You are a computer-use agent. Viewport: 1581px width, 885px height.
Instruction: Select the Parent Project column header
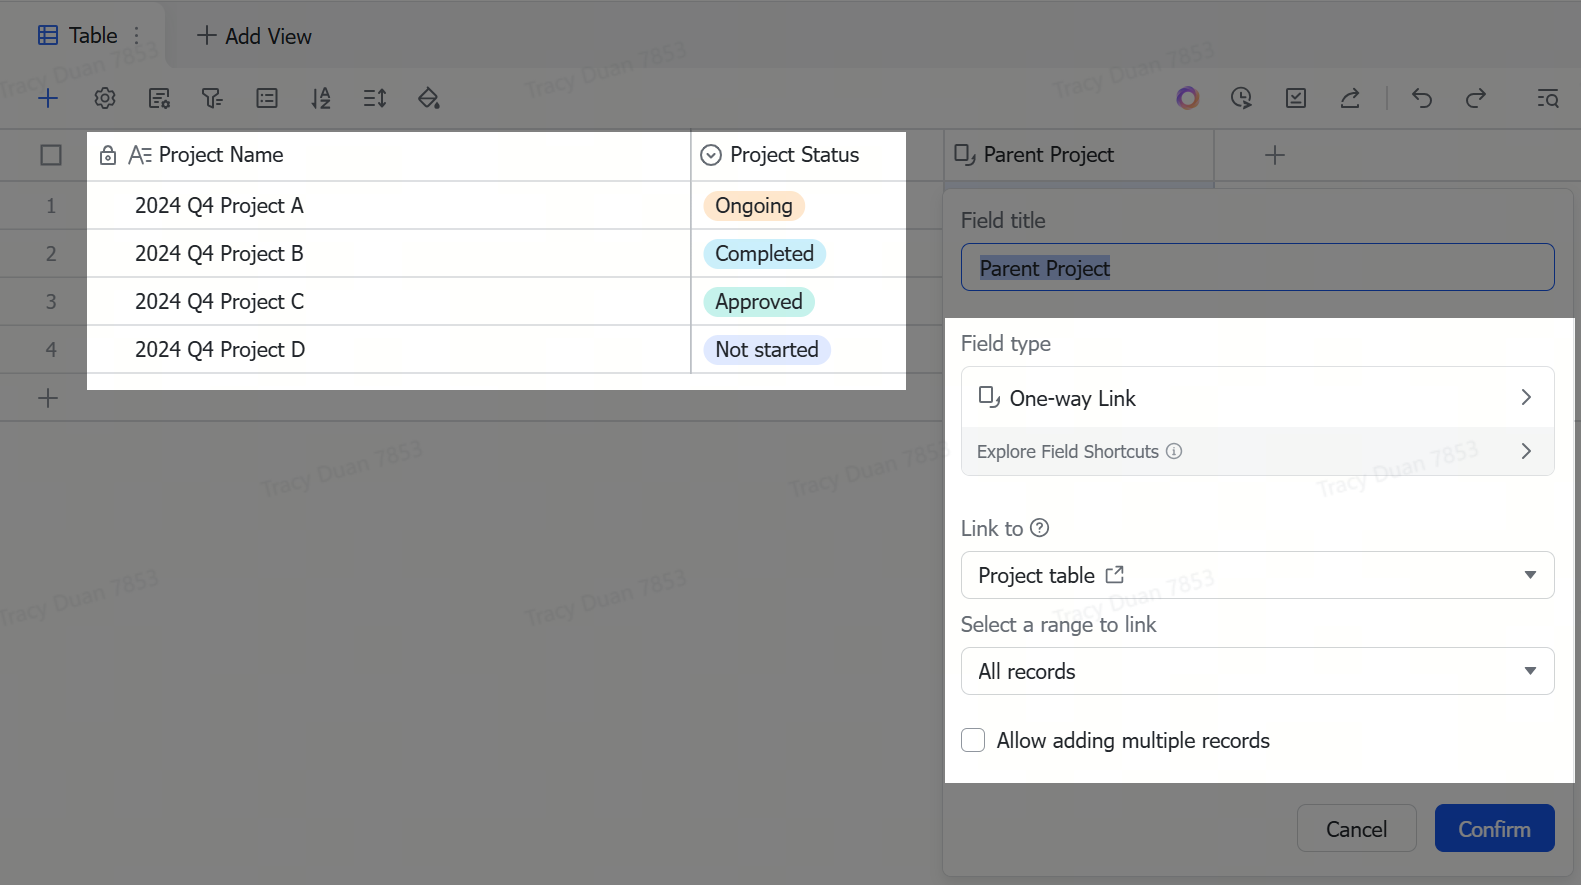pos(1079,155)
